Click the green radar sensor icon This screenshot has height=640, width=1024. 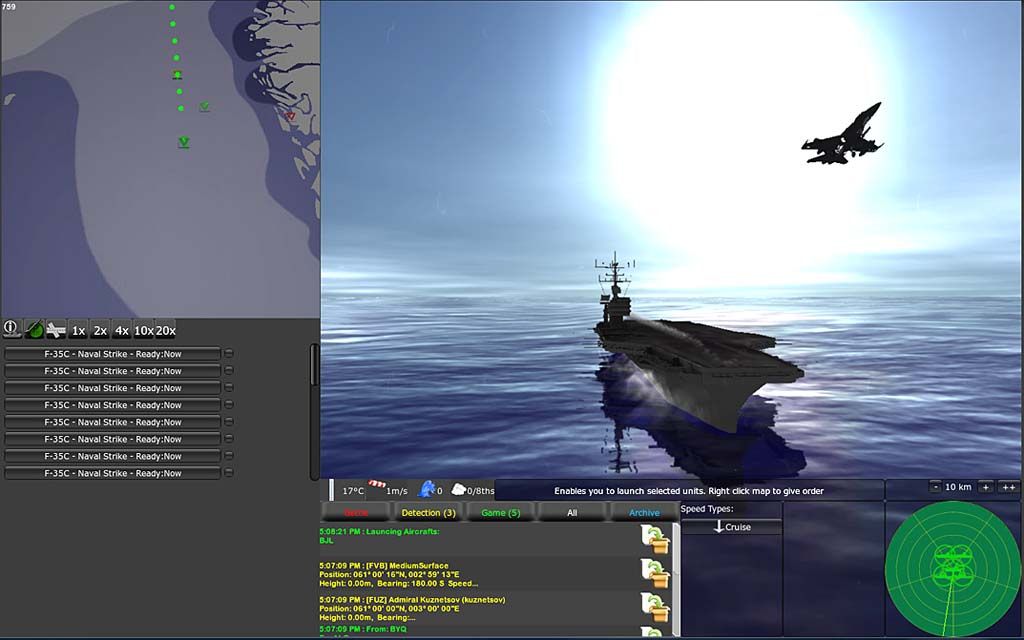[x=34, y=329]
